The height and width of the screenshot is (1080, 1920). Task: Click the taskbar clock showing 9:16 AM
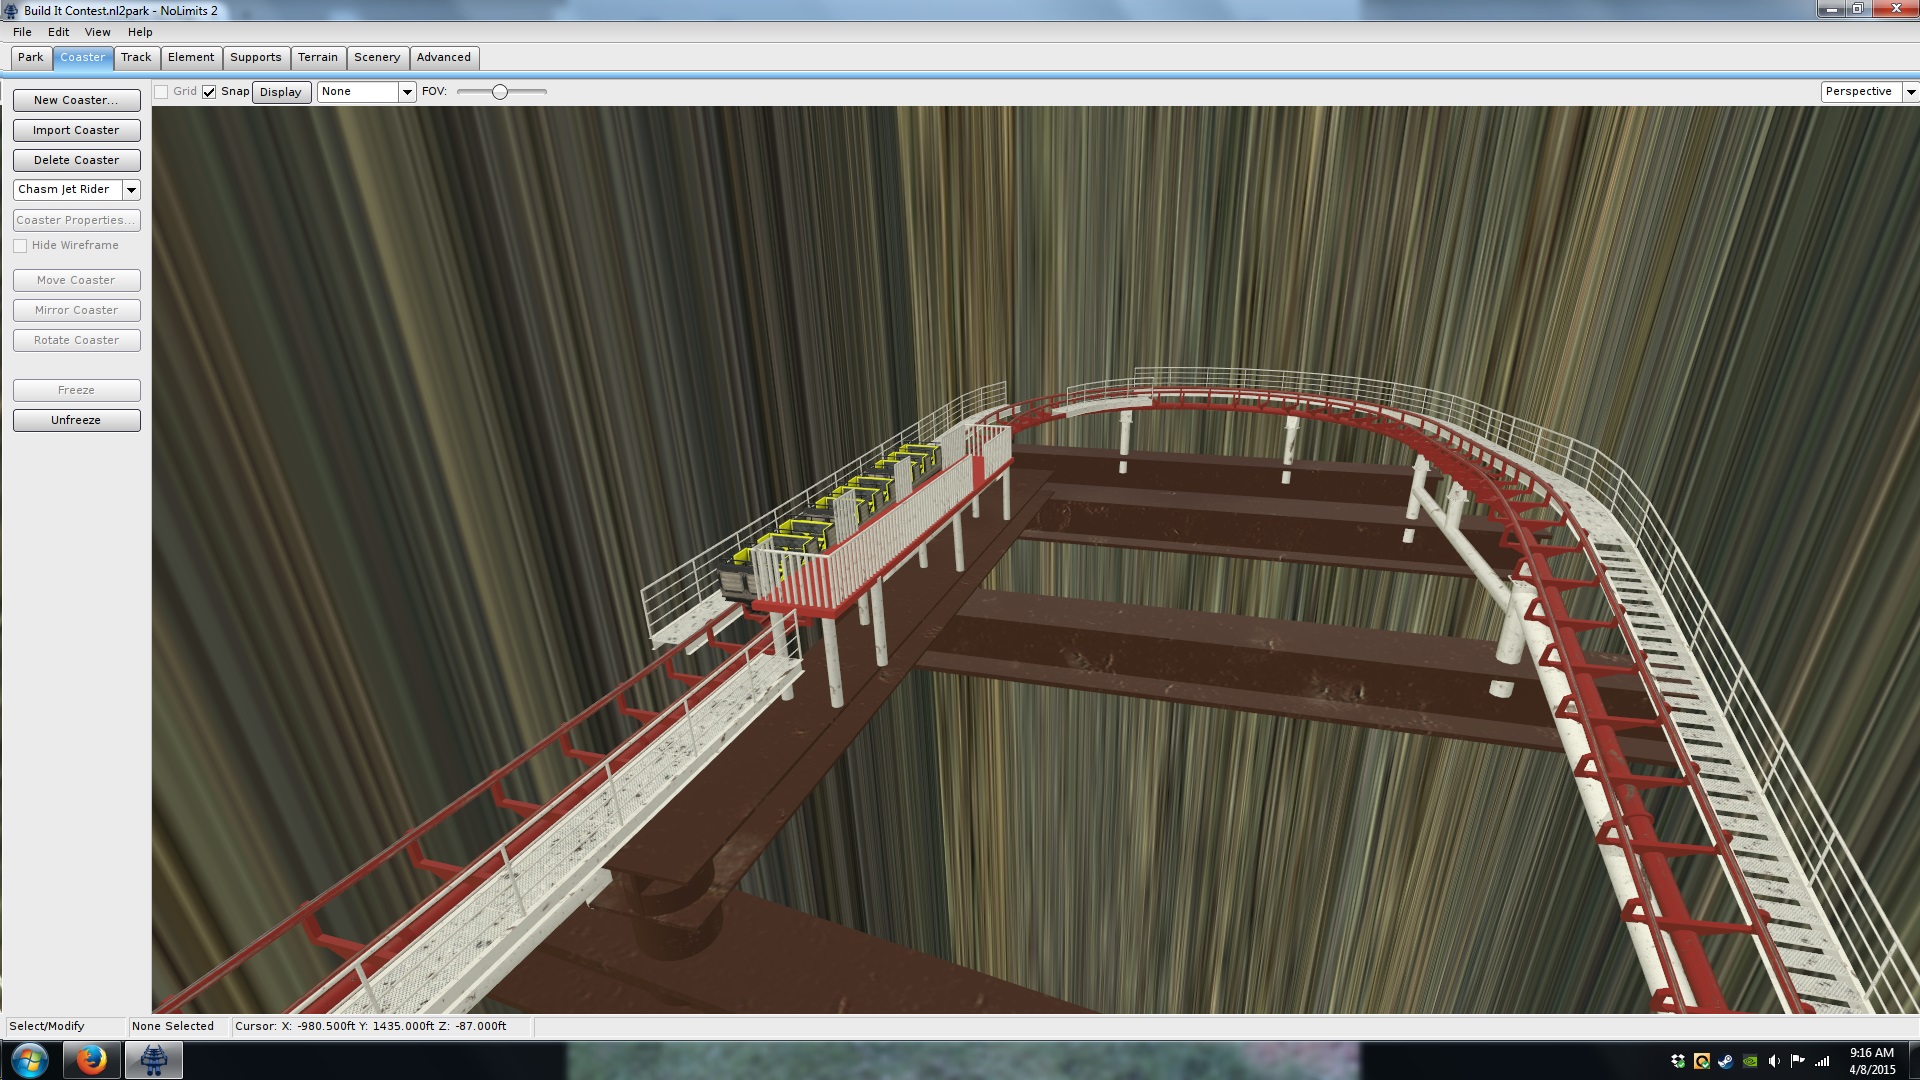1871,1061
